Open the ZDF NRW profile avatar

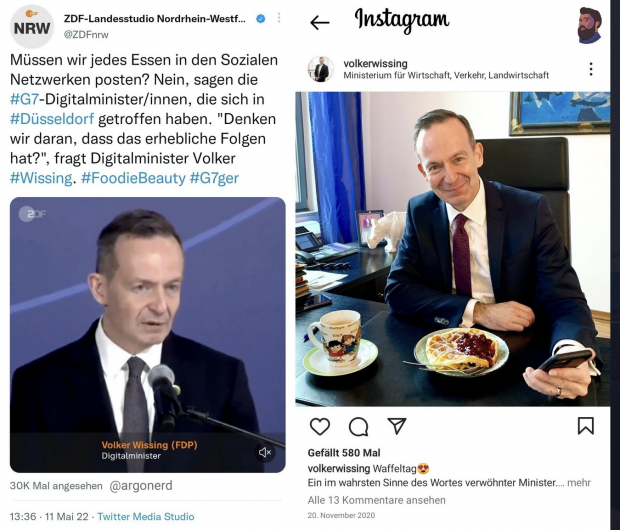(32, 27)
